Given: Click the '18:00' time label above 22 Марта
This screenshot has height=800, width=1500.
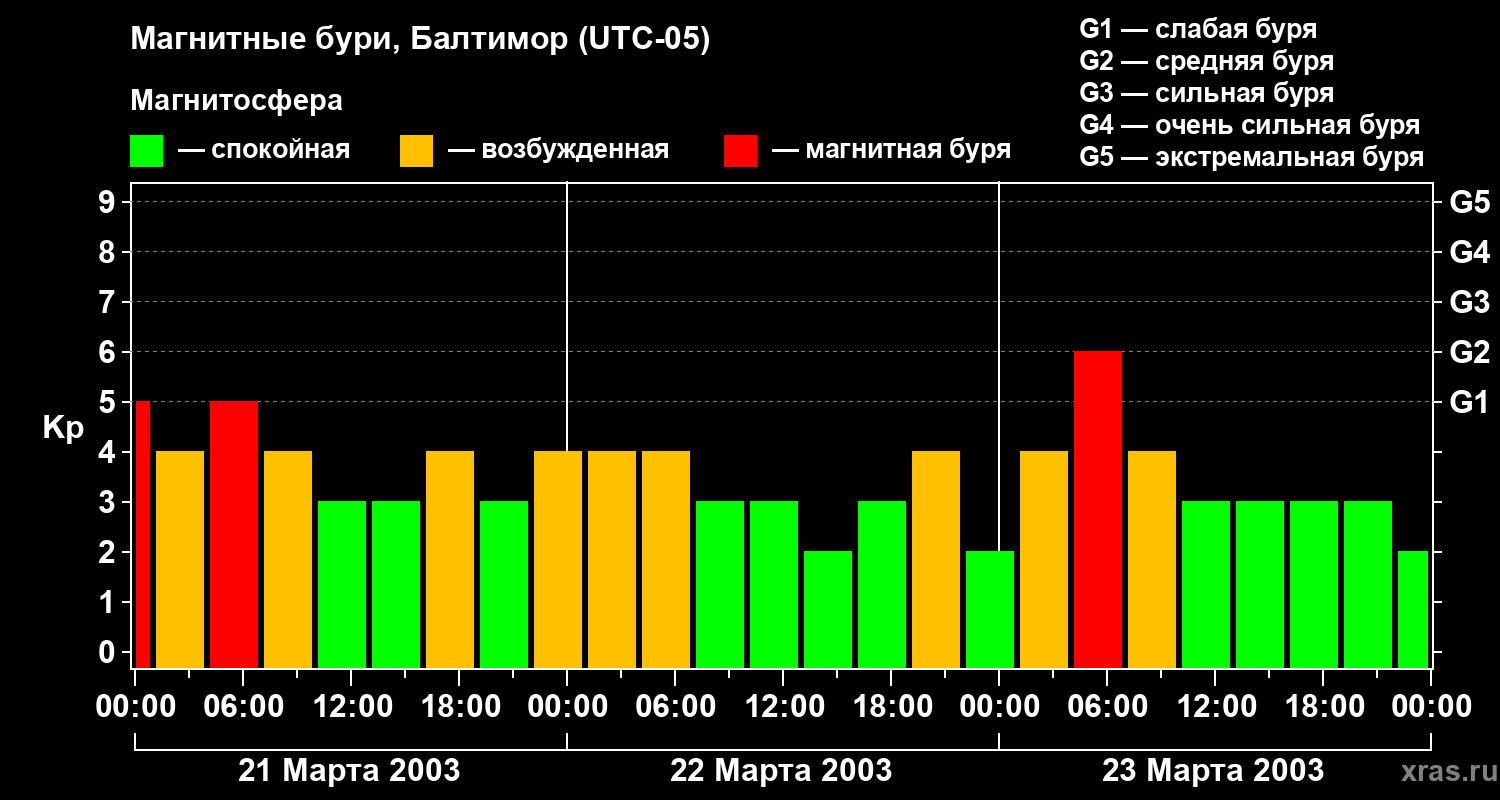Looking at the screenshot, I should [891, 706].
